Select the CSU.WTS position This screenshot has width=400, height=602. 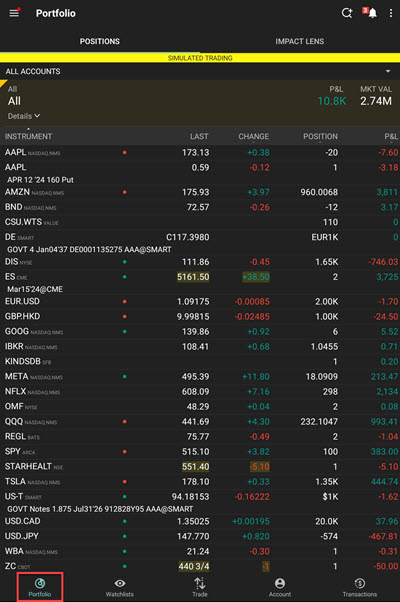point(200,222)
